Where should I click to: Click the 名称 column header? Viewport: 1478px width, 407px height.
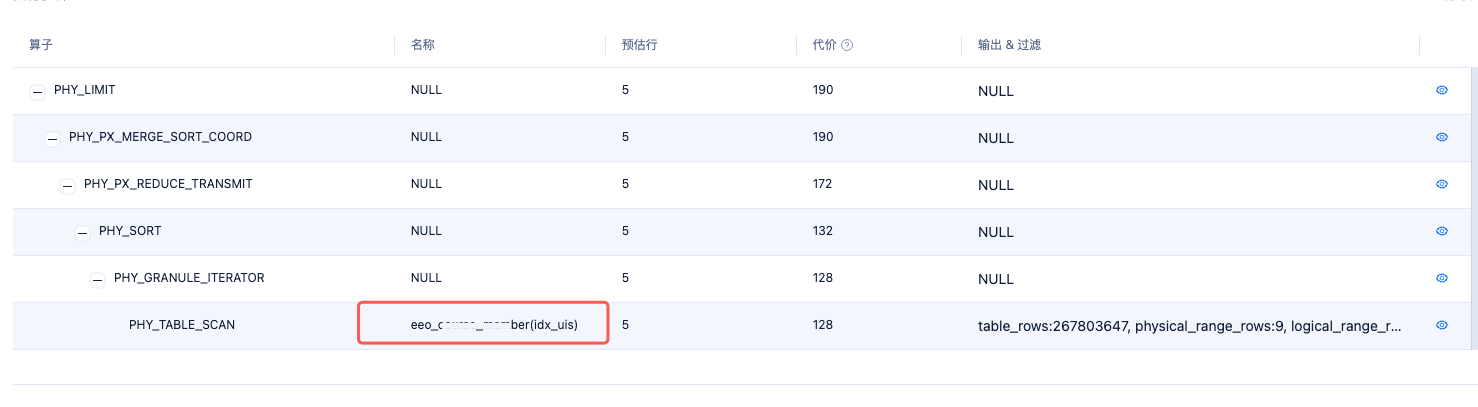click(422, 45)
